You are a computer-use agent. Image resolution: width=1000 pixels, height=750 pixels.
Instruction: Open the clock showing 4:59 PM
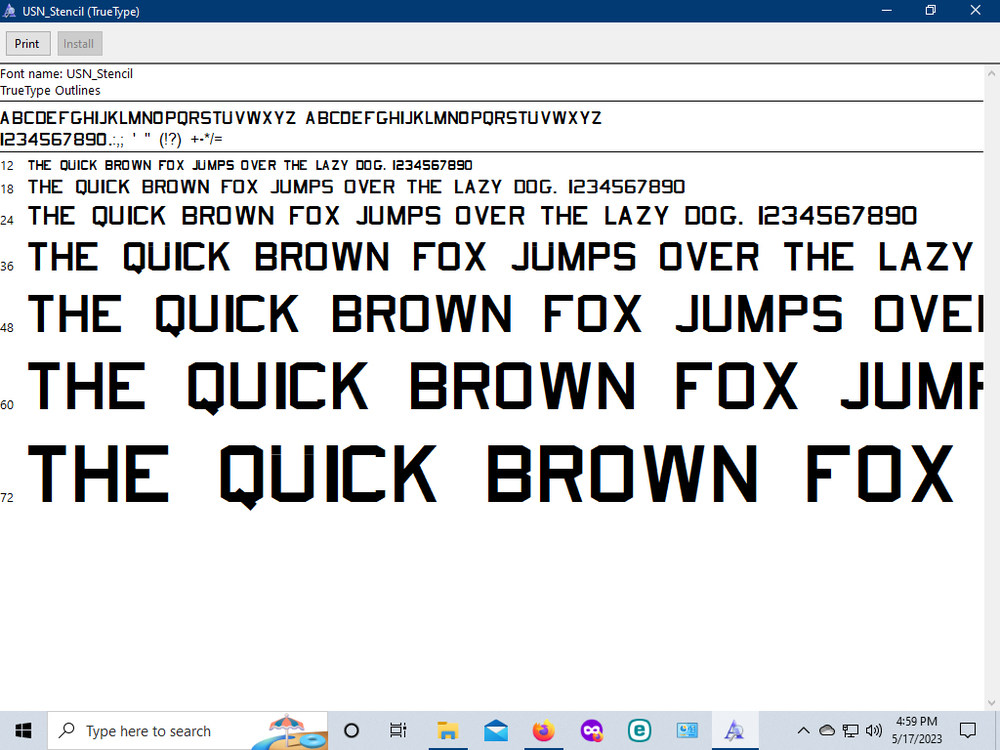pos(916,731)
